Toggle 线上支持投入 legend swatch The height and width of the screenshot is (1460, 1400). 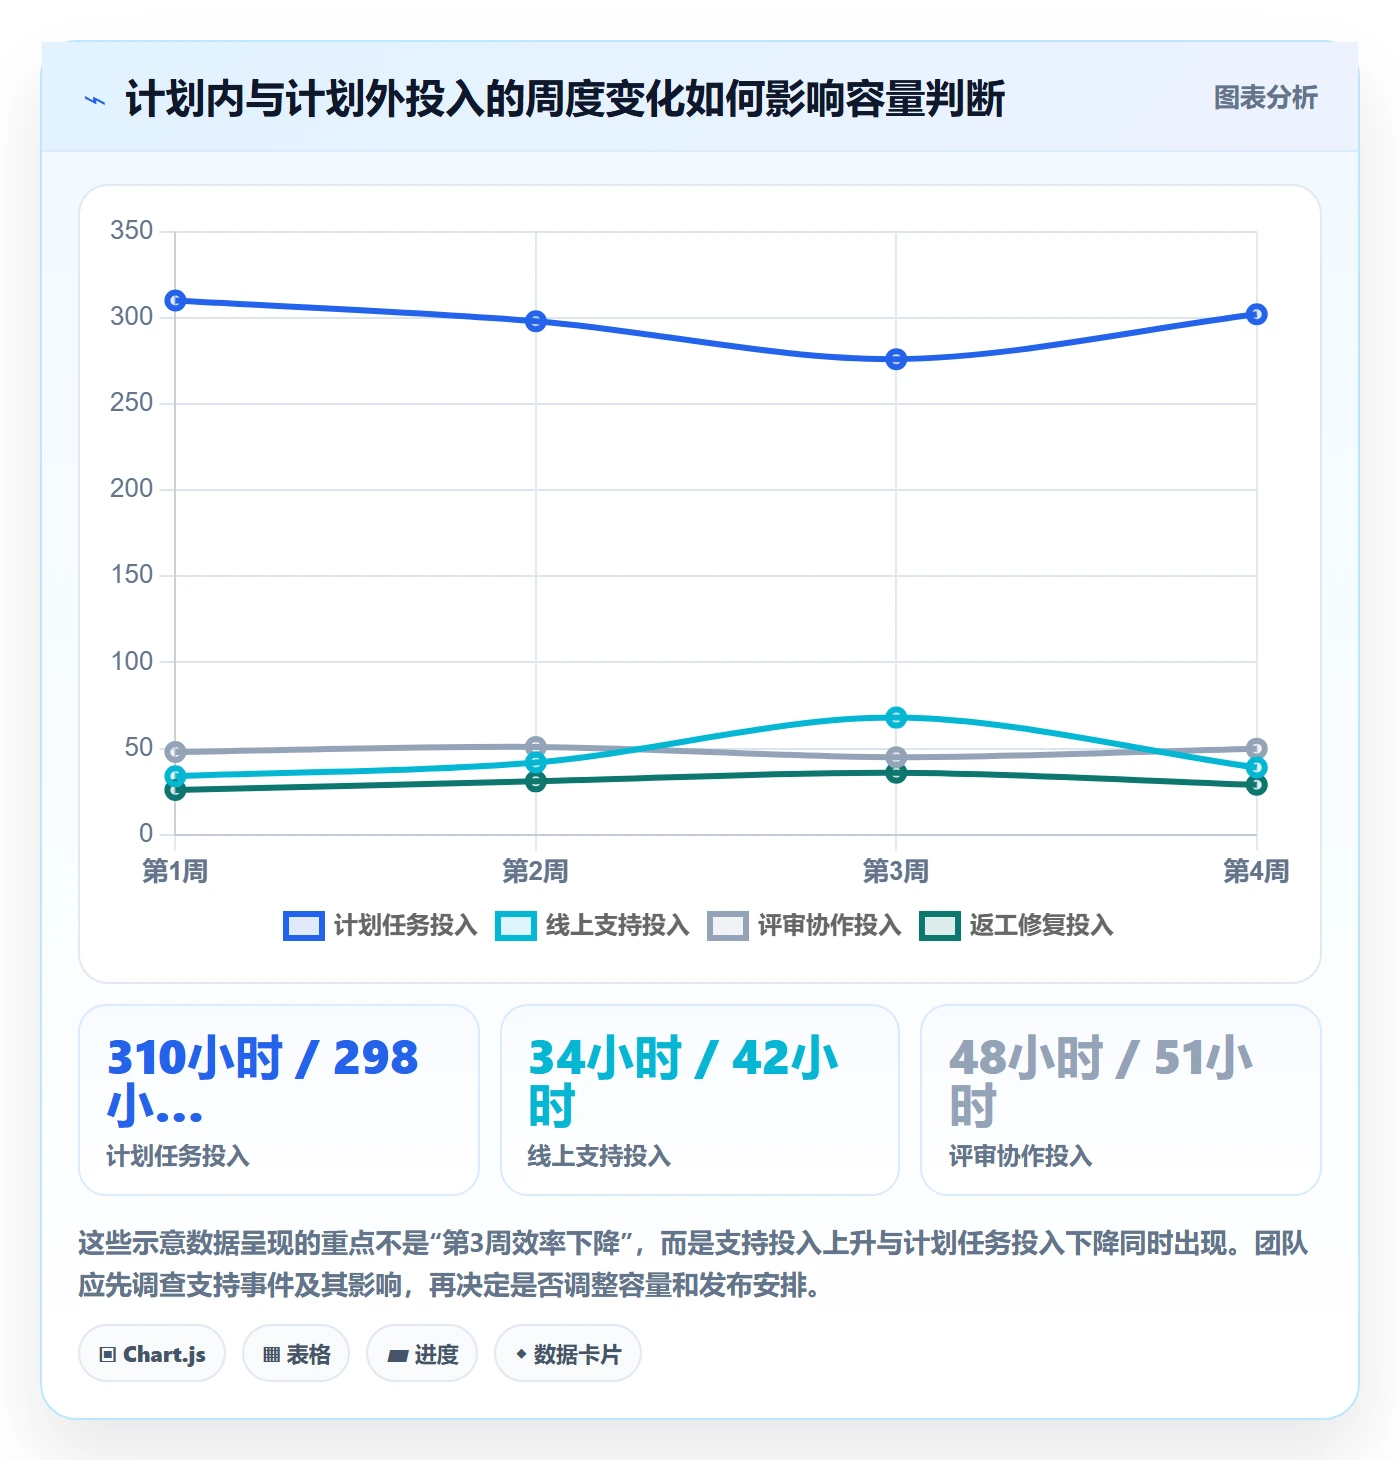516,926
